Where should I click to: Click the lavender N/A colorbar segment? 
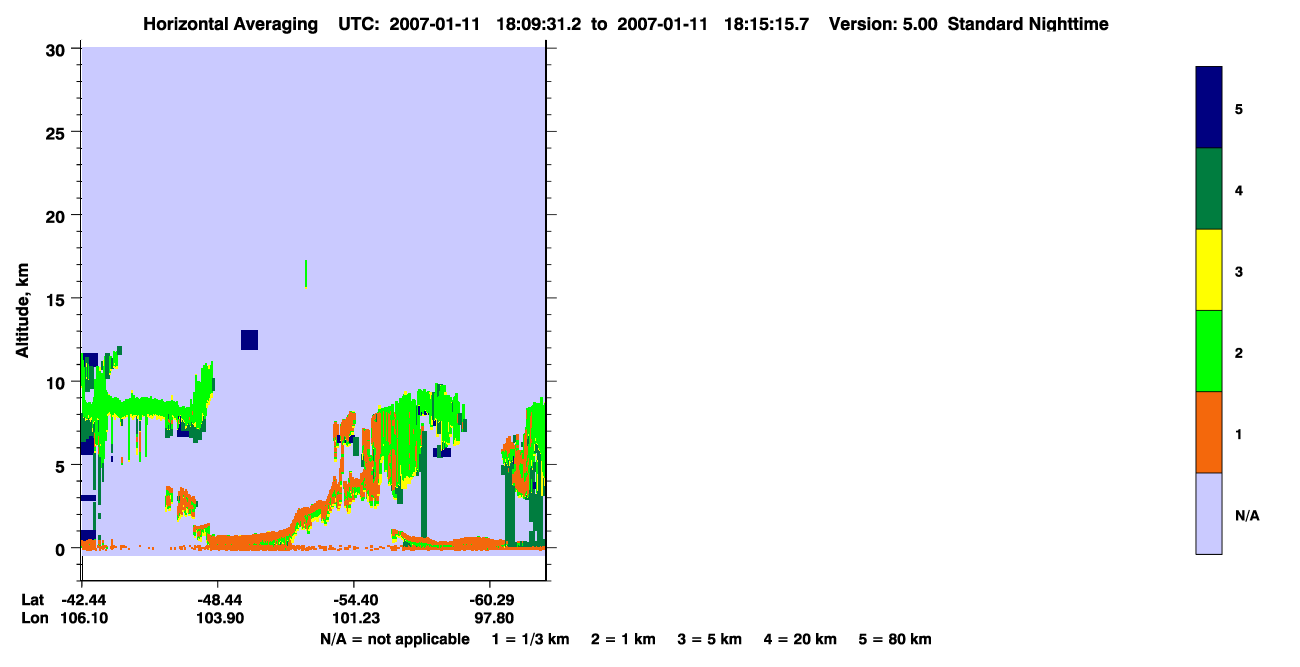[1209, 513]
